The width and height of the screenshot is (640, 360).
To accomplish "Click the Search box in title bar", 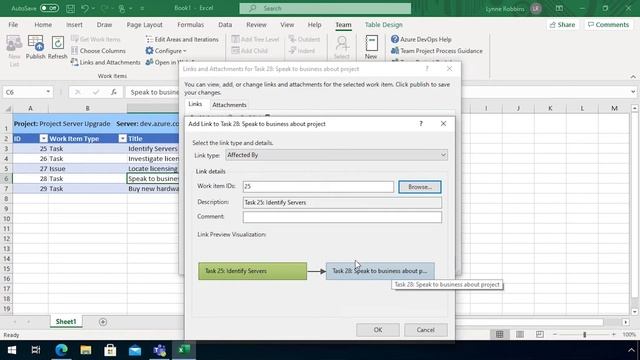I will point(325,8).
